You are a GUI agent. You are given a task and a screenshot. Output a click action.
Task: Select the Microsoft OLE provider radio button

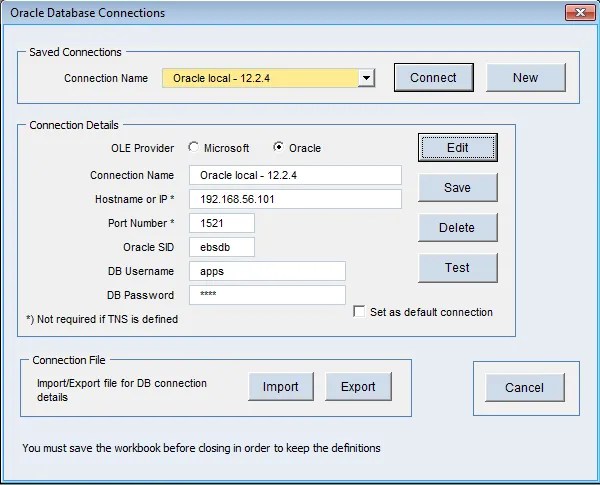click(194, 147)
